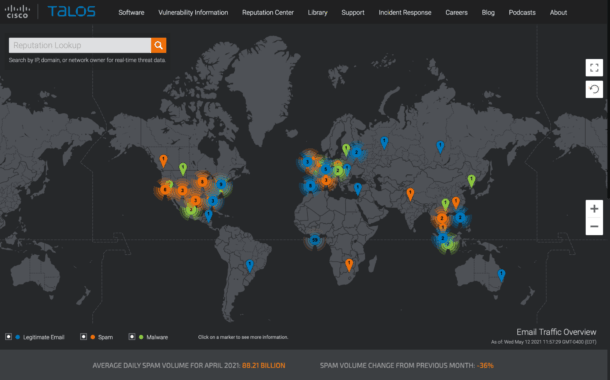Toggle the Spam checkbox
Viewport: 610px width, 380px height.
click(x=83, y=336)
